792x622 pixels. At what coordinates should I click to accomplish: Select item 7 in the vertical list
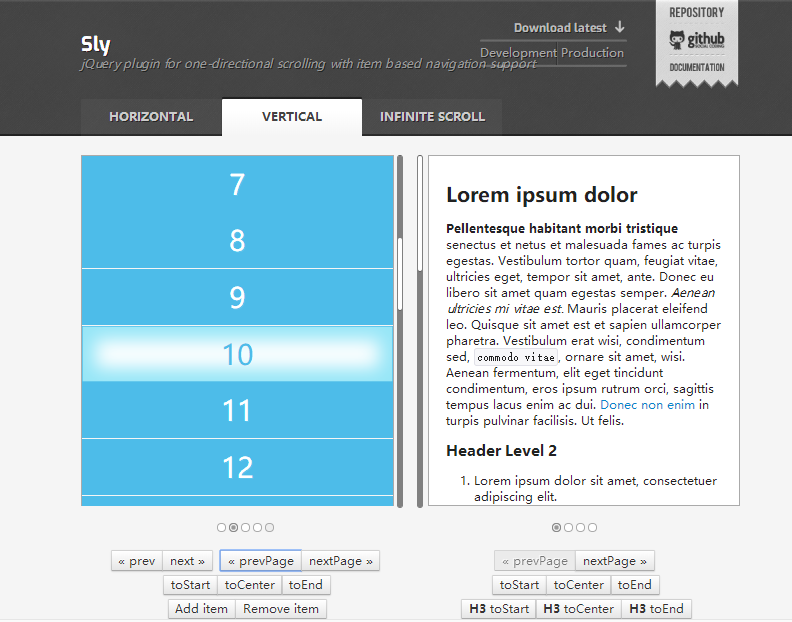(x=237, y=184)
